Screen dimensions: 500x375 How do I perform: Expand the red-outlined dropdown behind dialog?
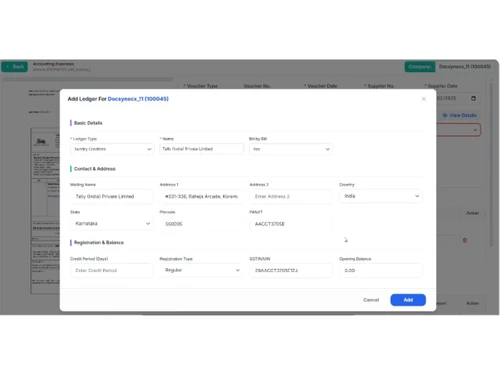458,130
